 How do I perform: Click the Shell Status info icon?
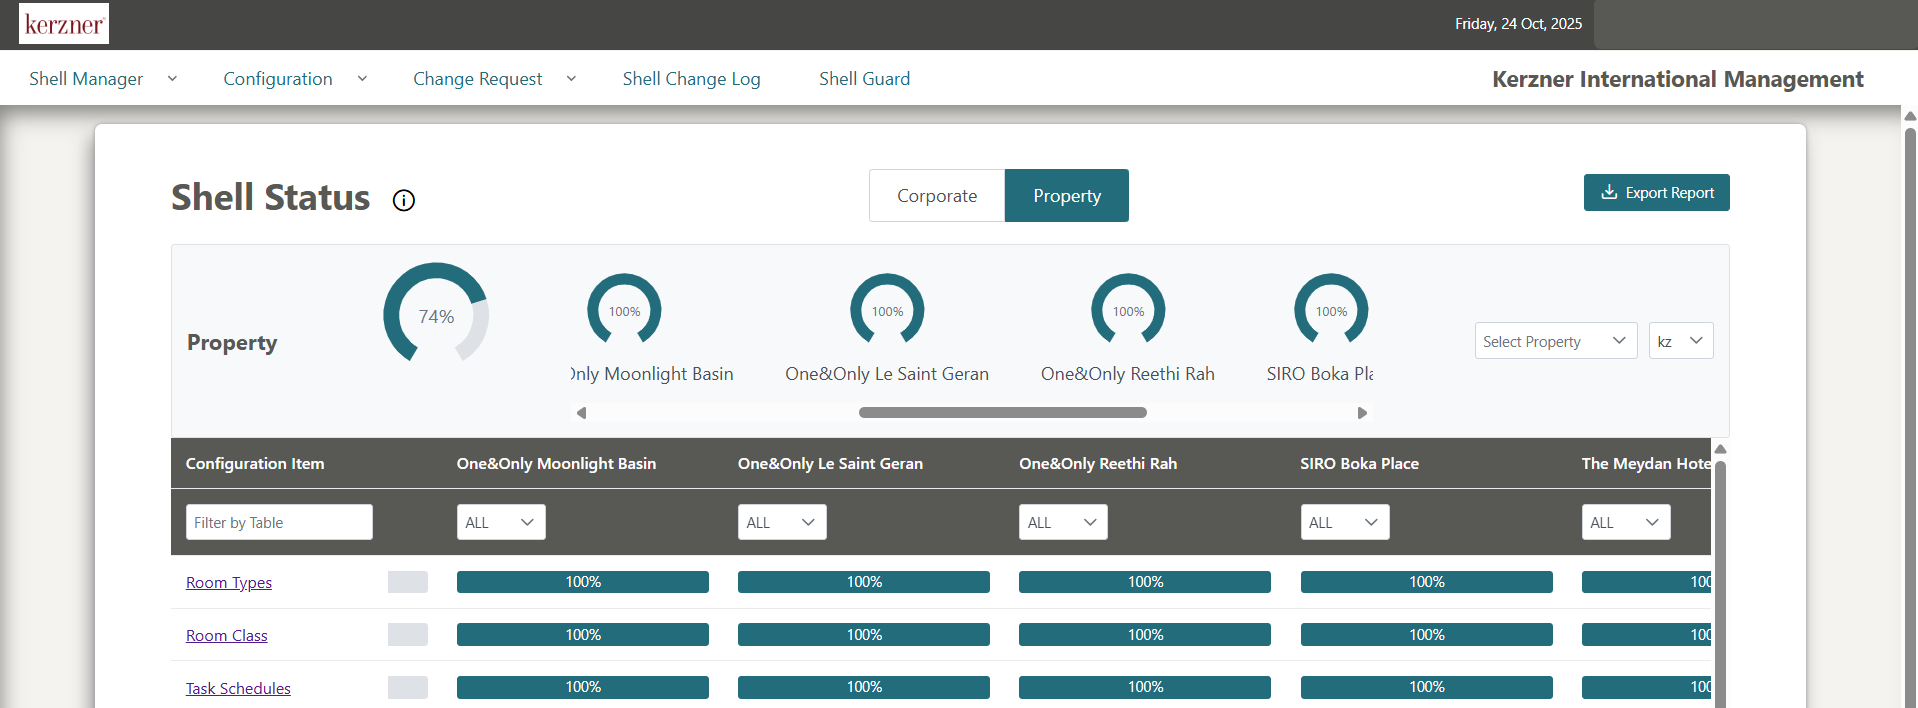(x=404, y=201)
